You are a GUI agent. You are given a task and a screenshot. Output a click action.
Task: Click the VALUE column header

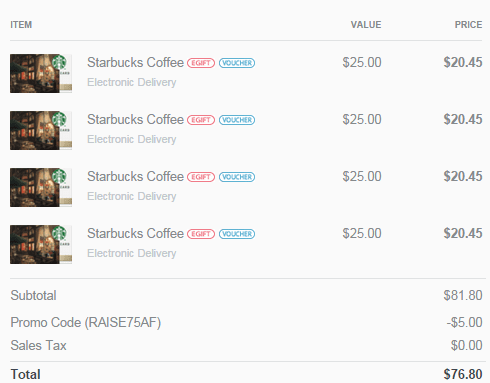[x=366, y=25]
